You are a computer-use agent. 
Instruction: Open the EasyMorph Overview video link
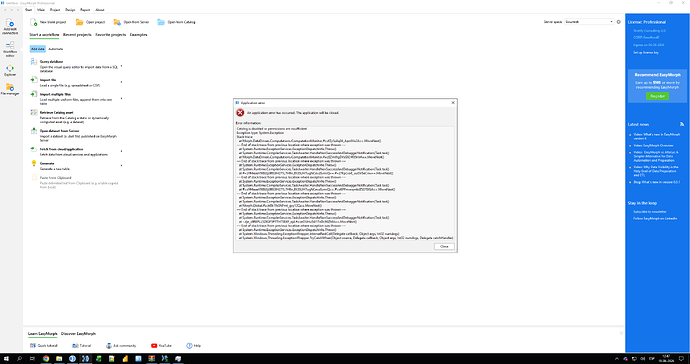653,145
